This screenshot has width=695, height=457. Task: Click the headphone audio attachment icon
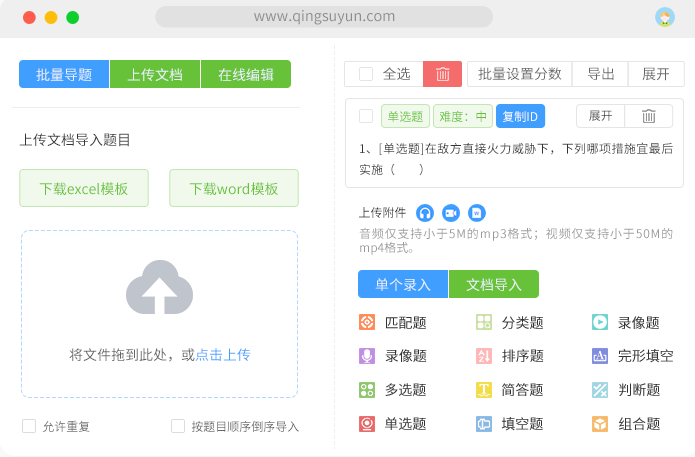pyautogui.click(x=425, y=213)
